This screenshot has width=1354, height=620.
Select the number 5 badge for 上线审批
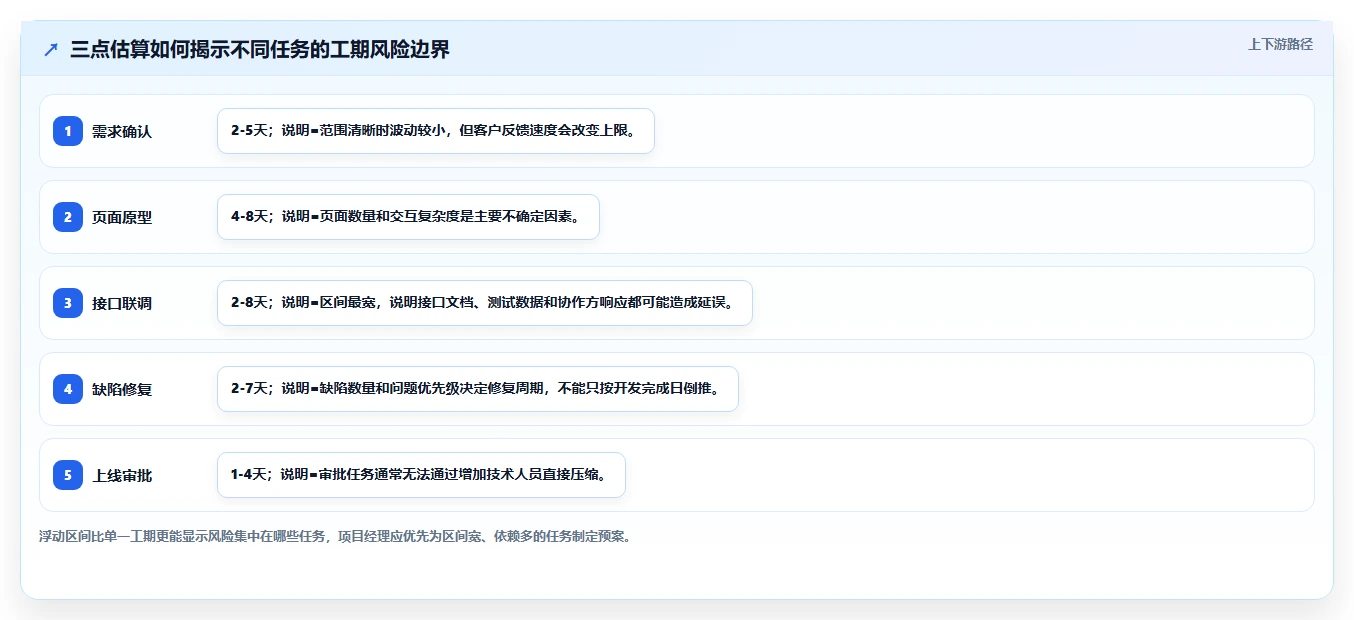[x=68, y=474]
